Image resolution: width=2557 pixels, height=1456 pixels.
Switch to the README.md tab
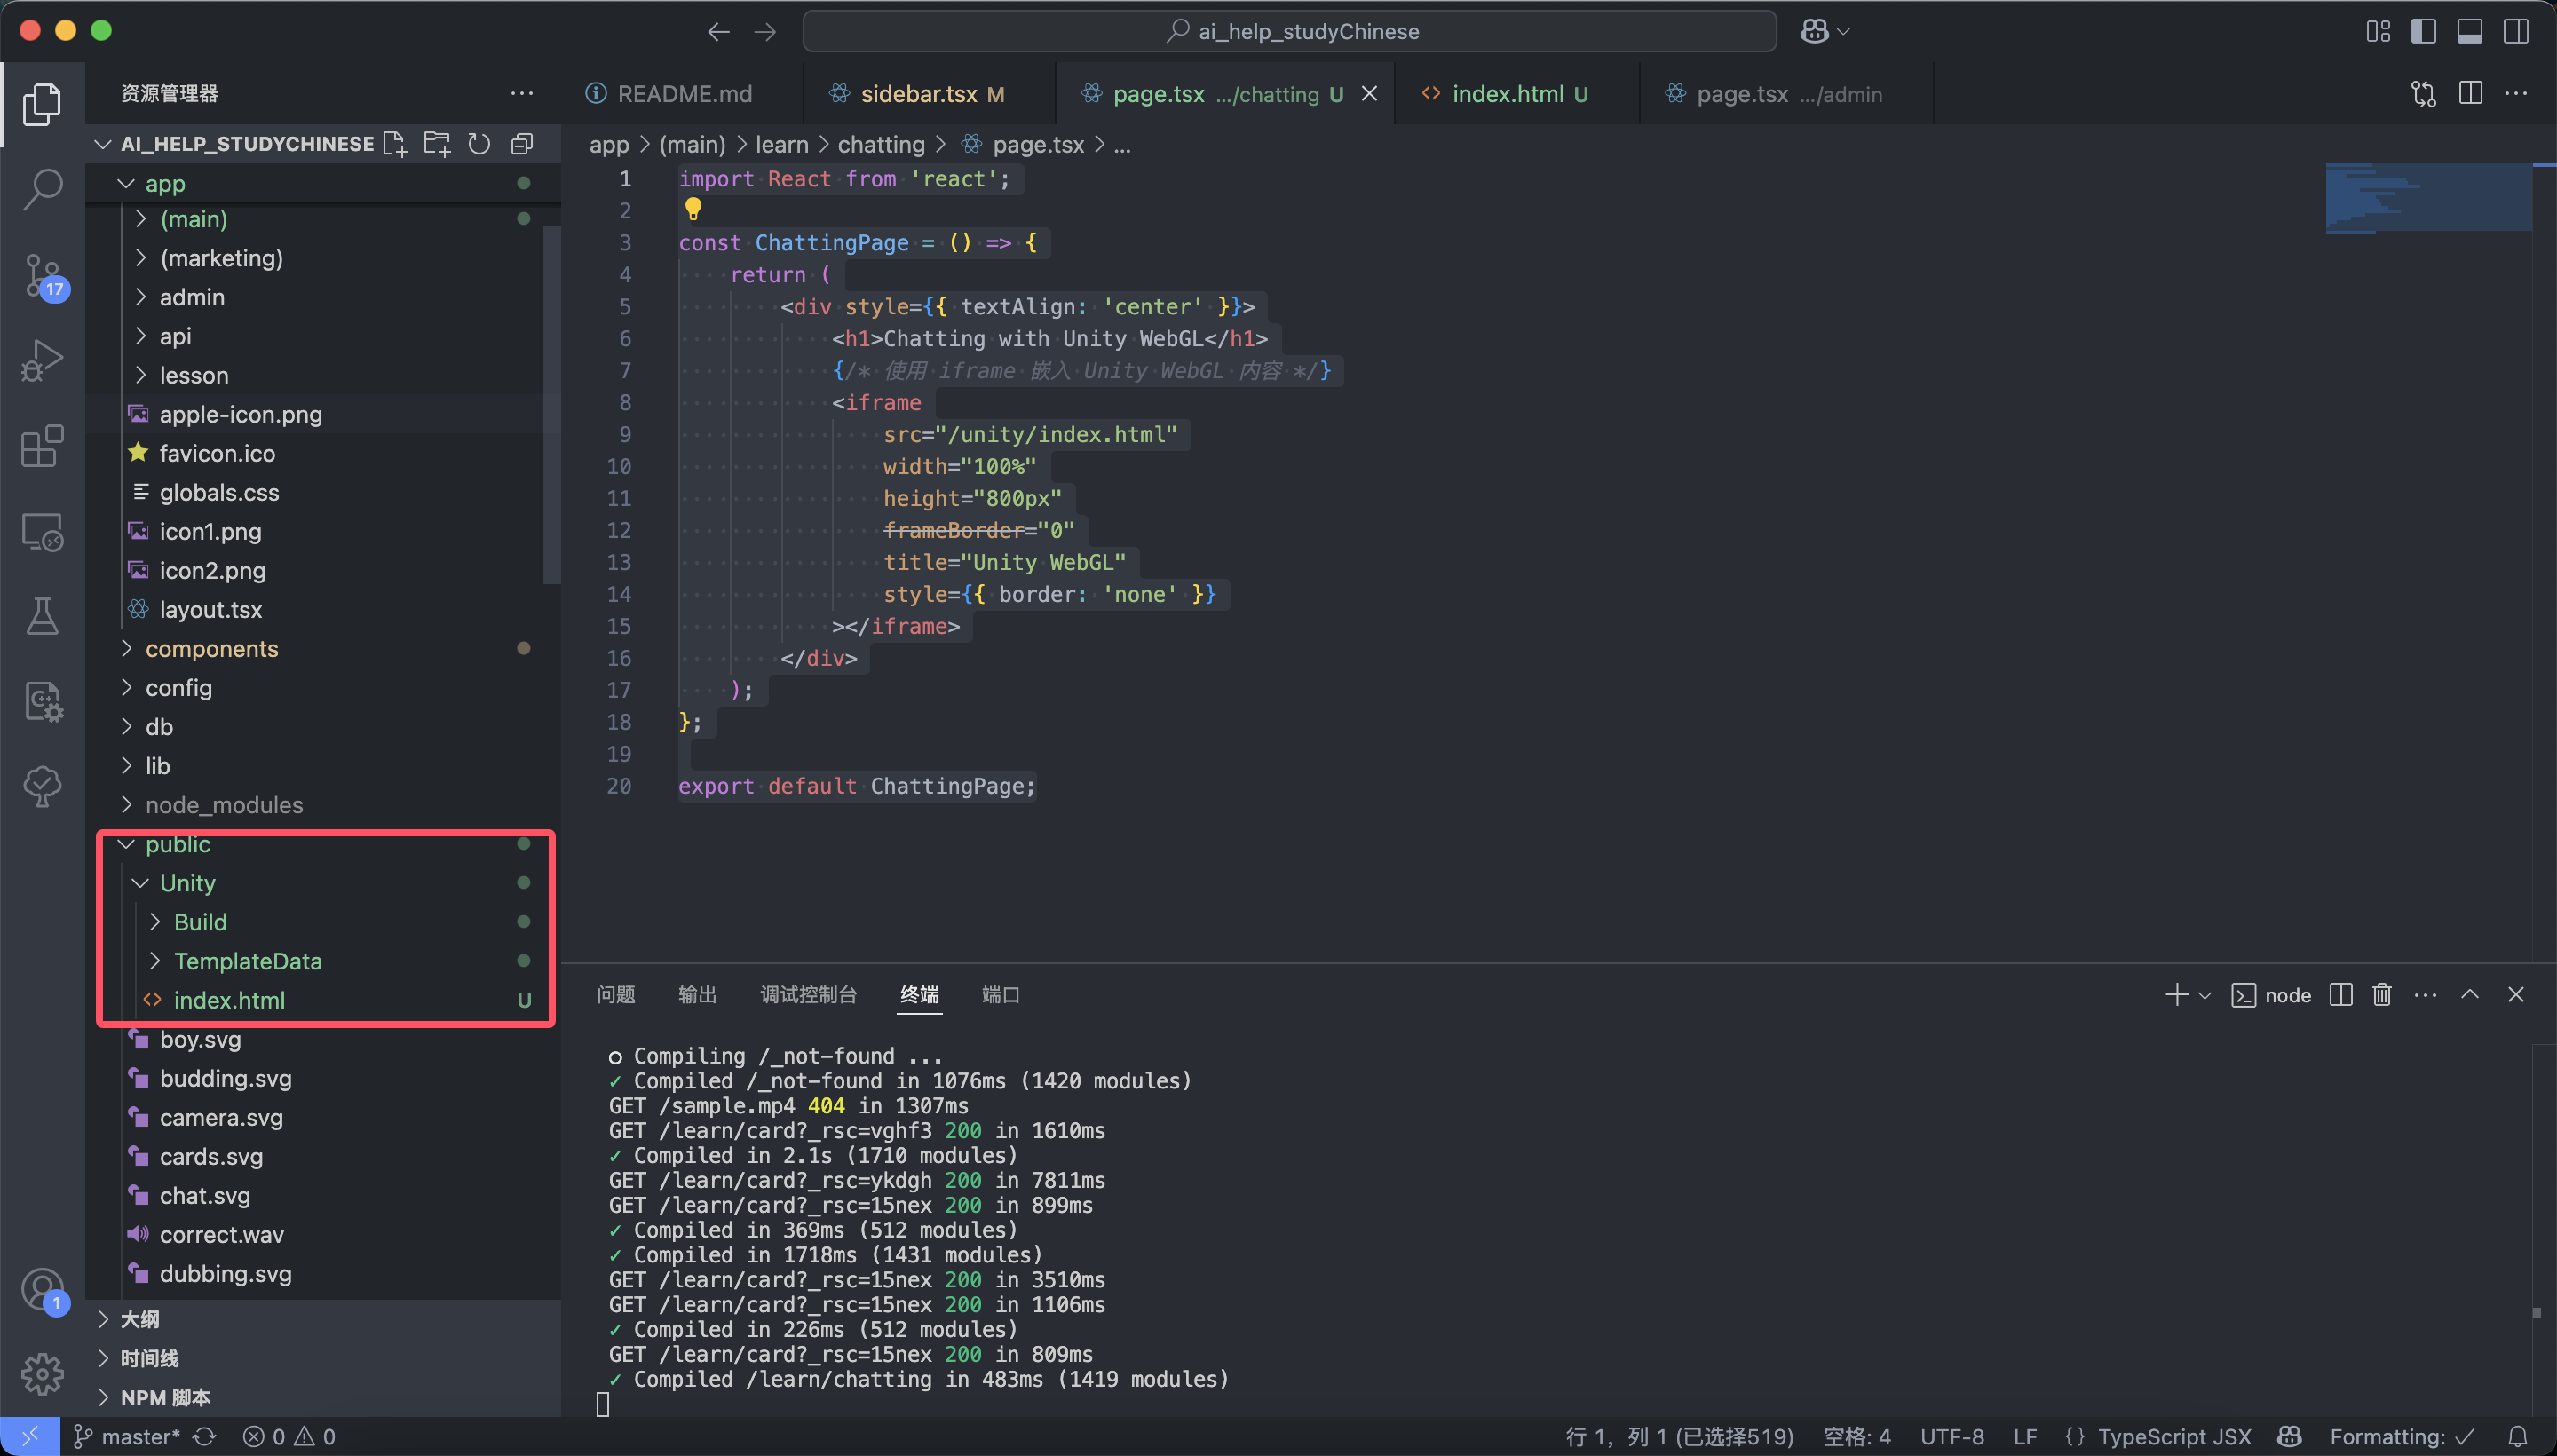point(684,93)
